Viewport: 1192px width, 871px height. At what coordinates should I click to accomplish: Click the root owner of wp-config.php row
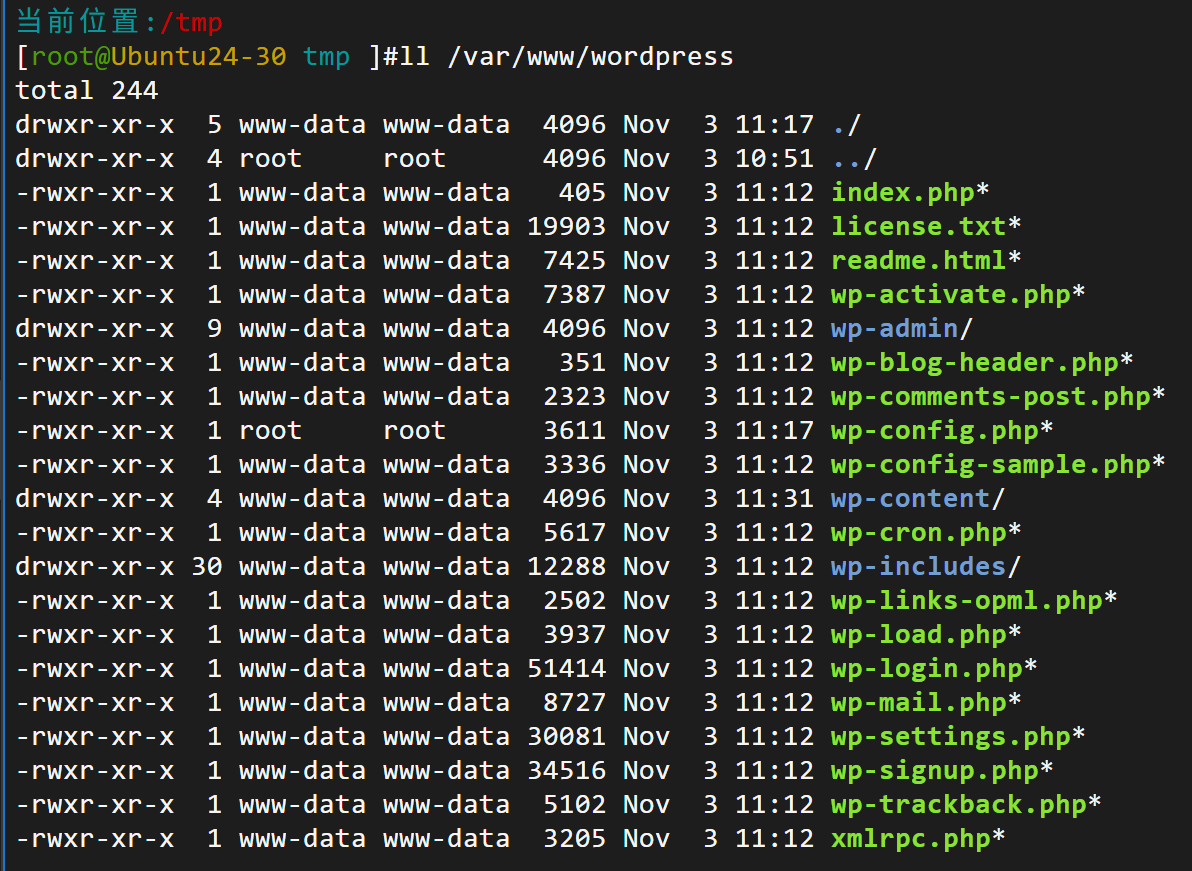click(270, 431)
